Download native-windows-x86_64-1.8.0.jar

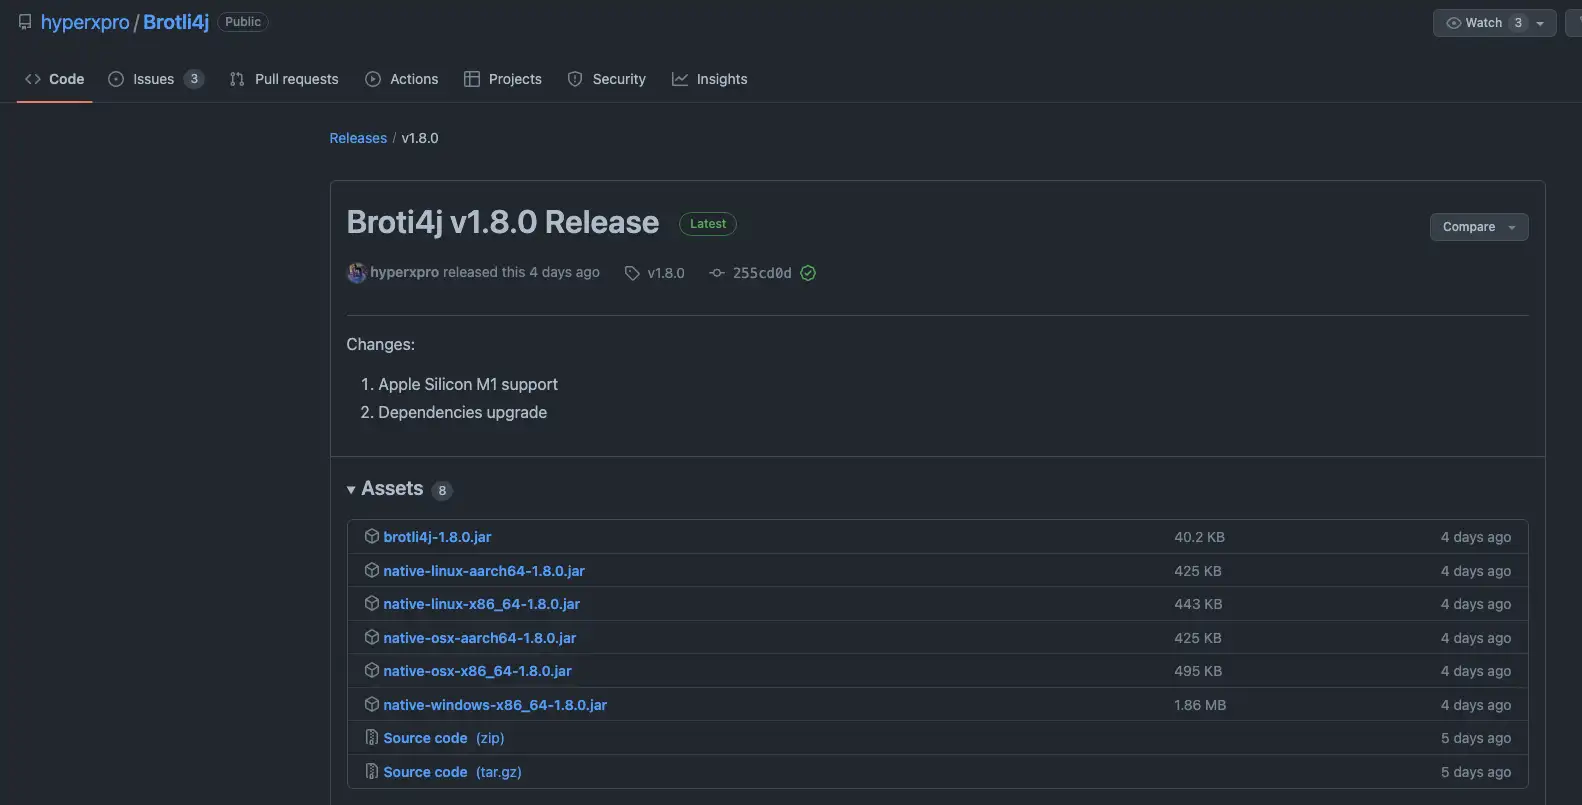495,705
